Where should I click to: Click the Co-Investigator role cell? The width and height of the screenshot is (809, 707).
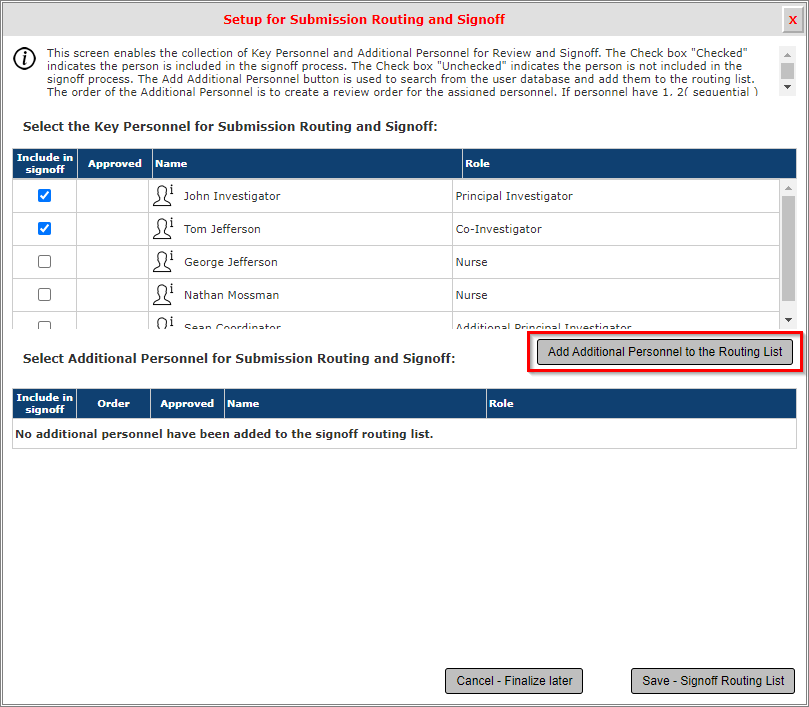(616, 229)
